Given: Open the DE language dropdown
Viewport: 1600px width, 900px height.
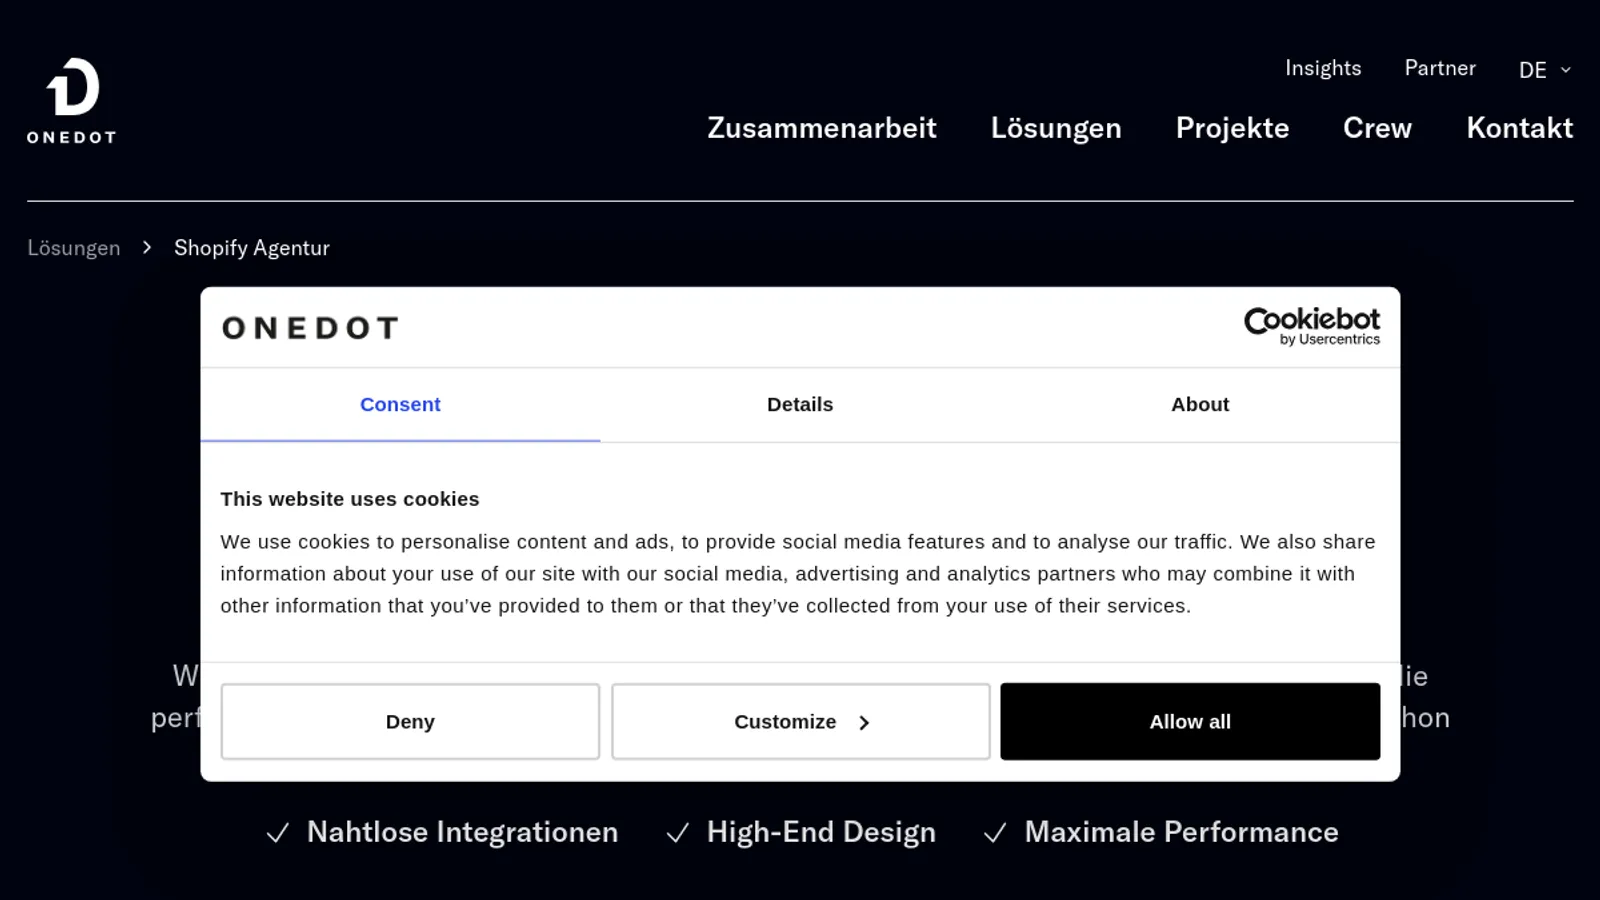Looking at the screenshot, I should 1544,70.
